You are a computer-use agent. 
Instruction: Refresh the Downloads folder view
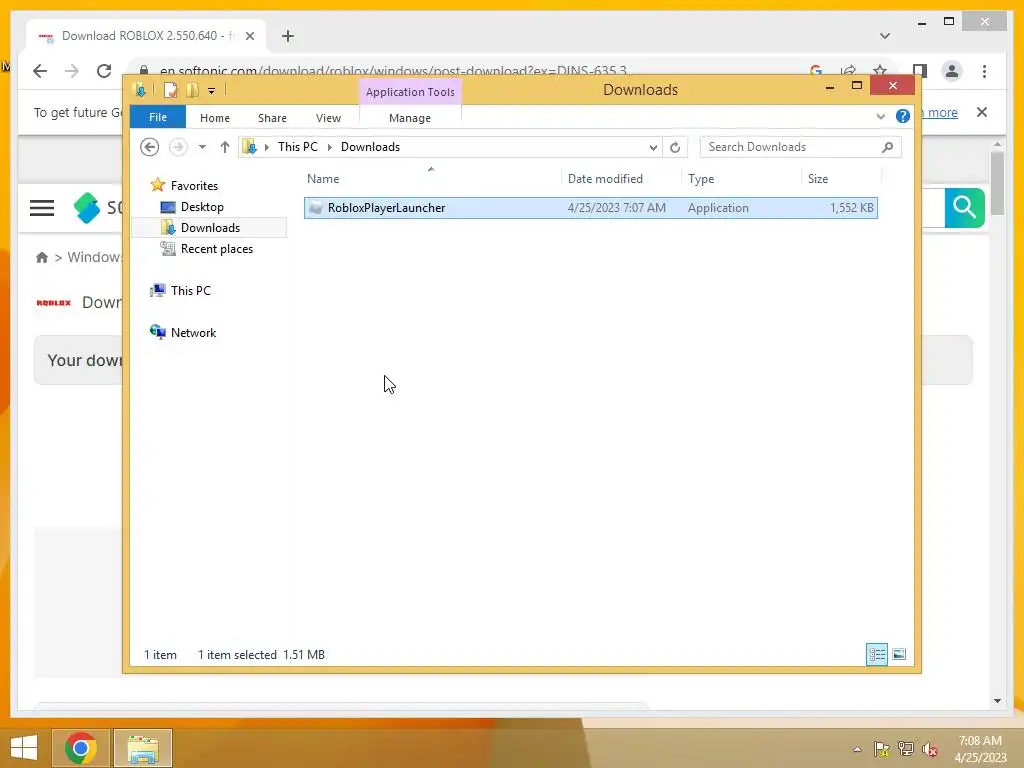[x=675, y=147]
